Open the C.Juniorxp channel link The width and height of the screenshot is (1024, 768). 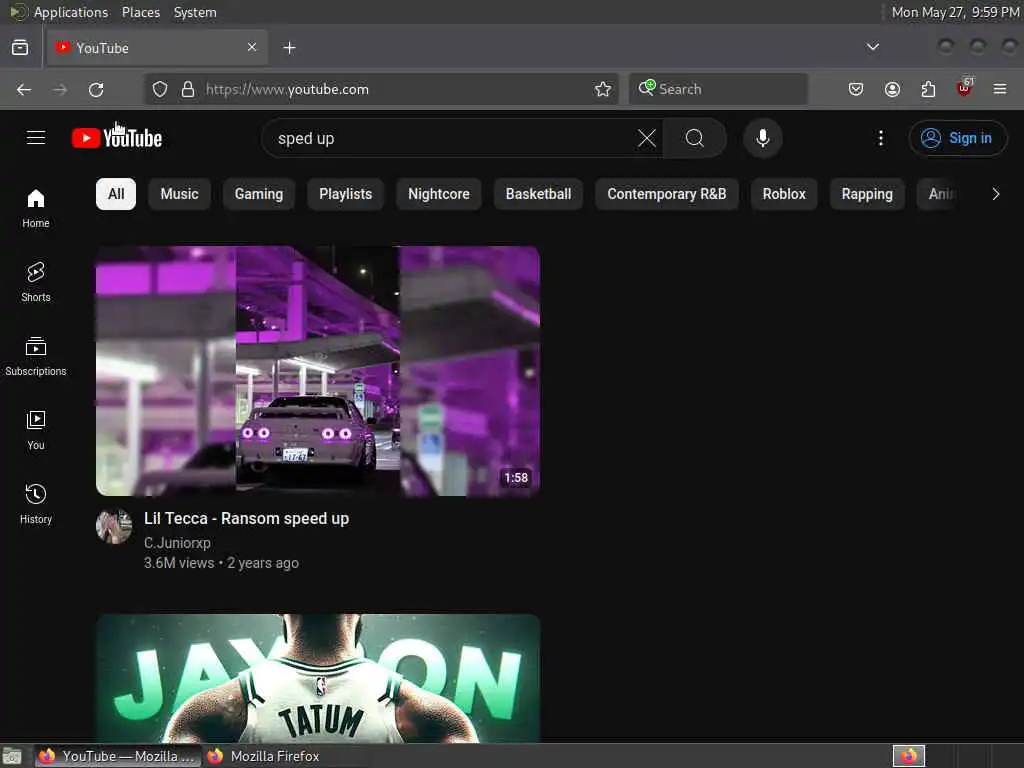pos(178,543)
